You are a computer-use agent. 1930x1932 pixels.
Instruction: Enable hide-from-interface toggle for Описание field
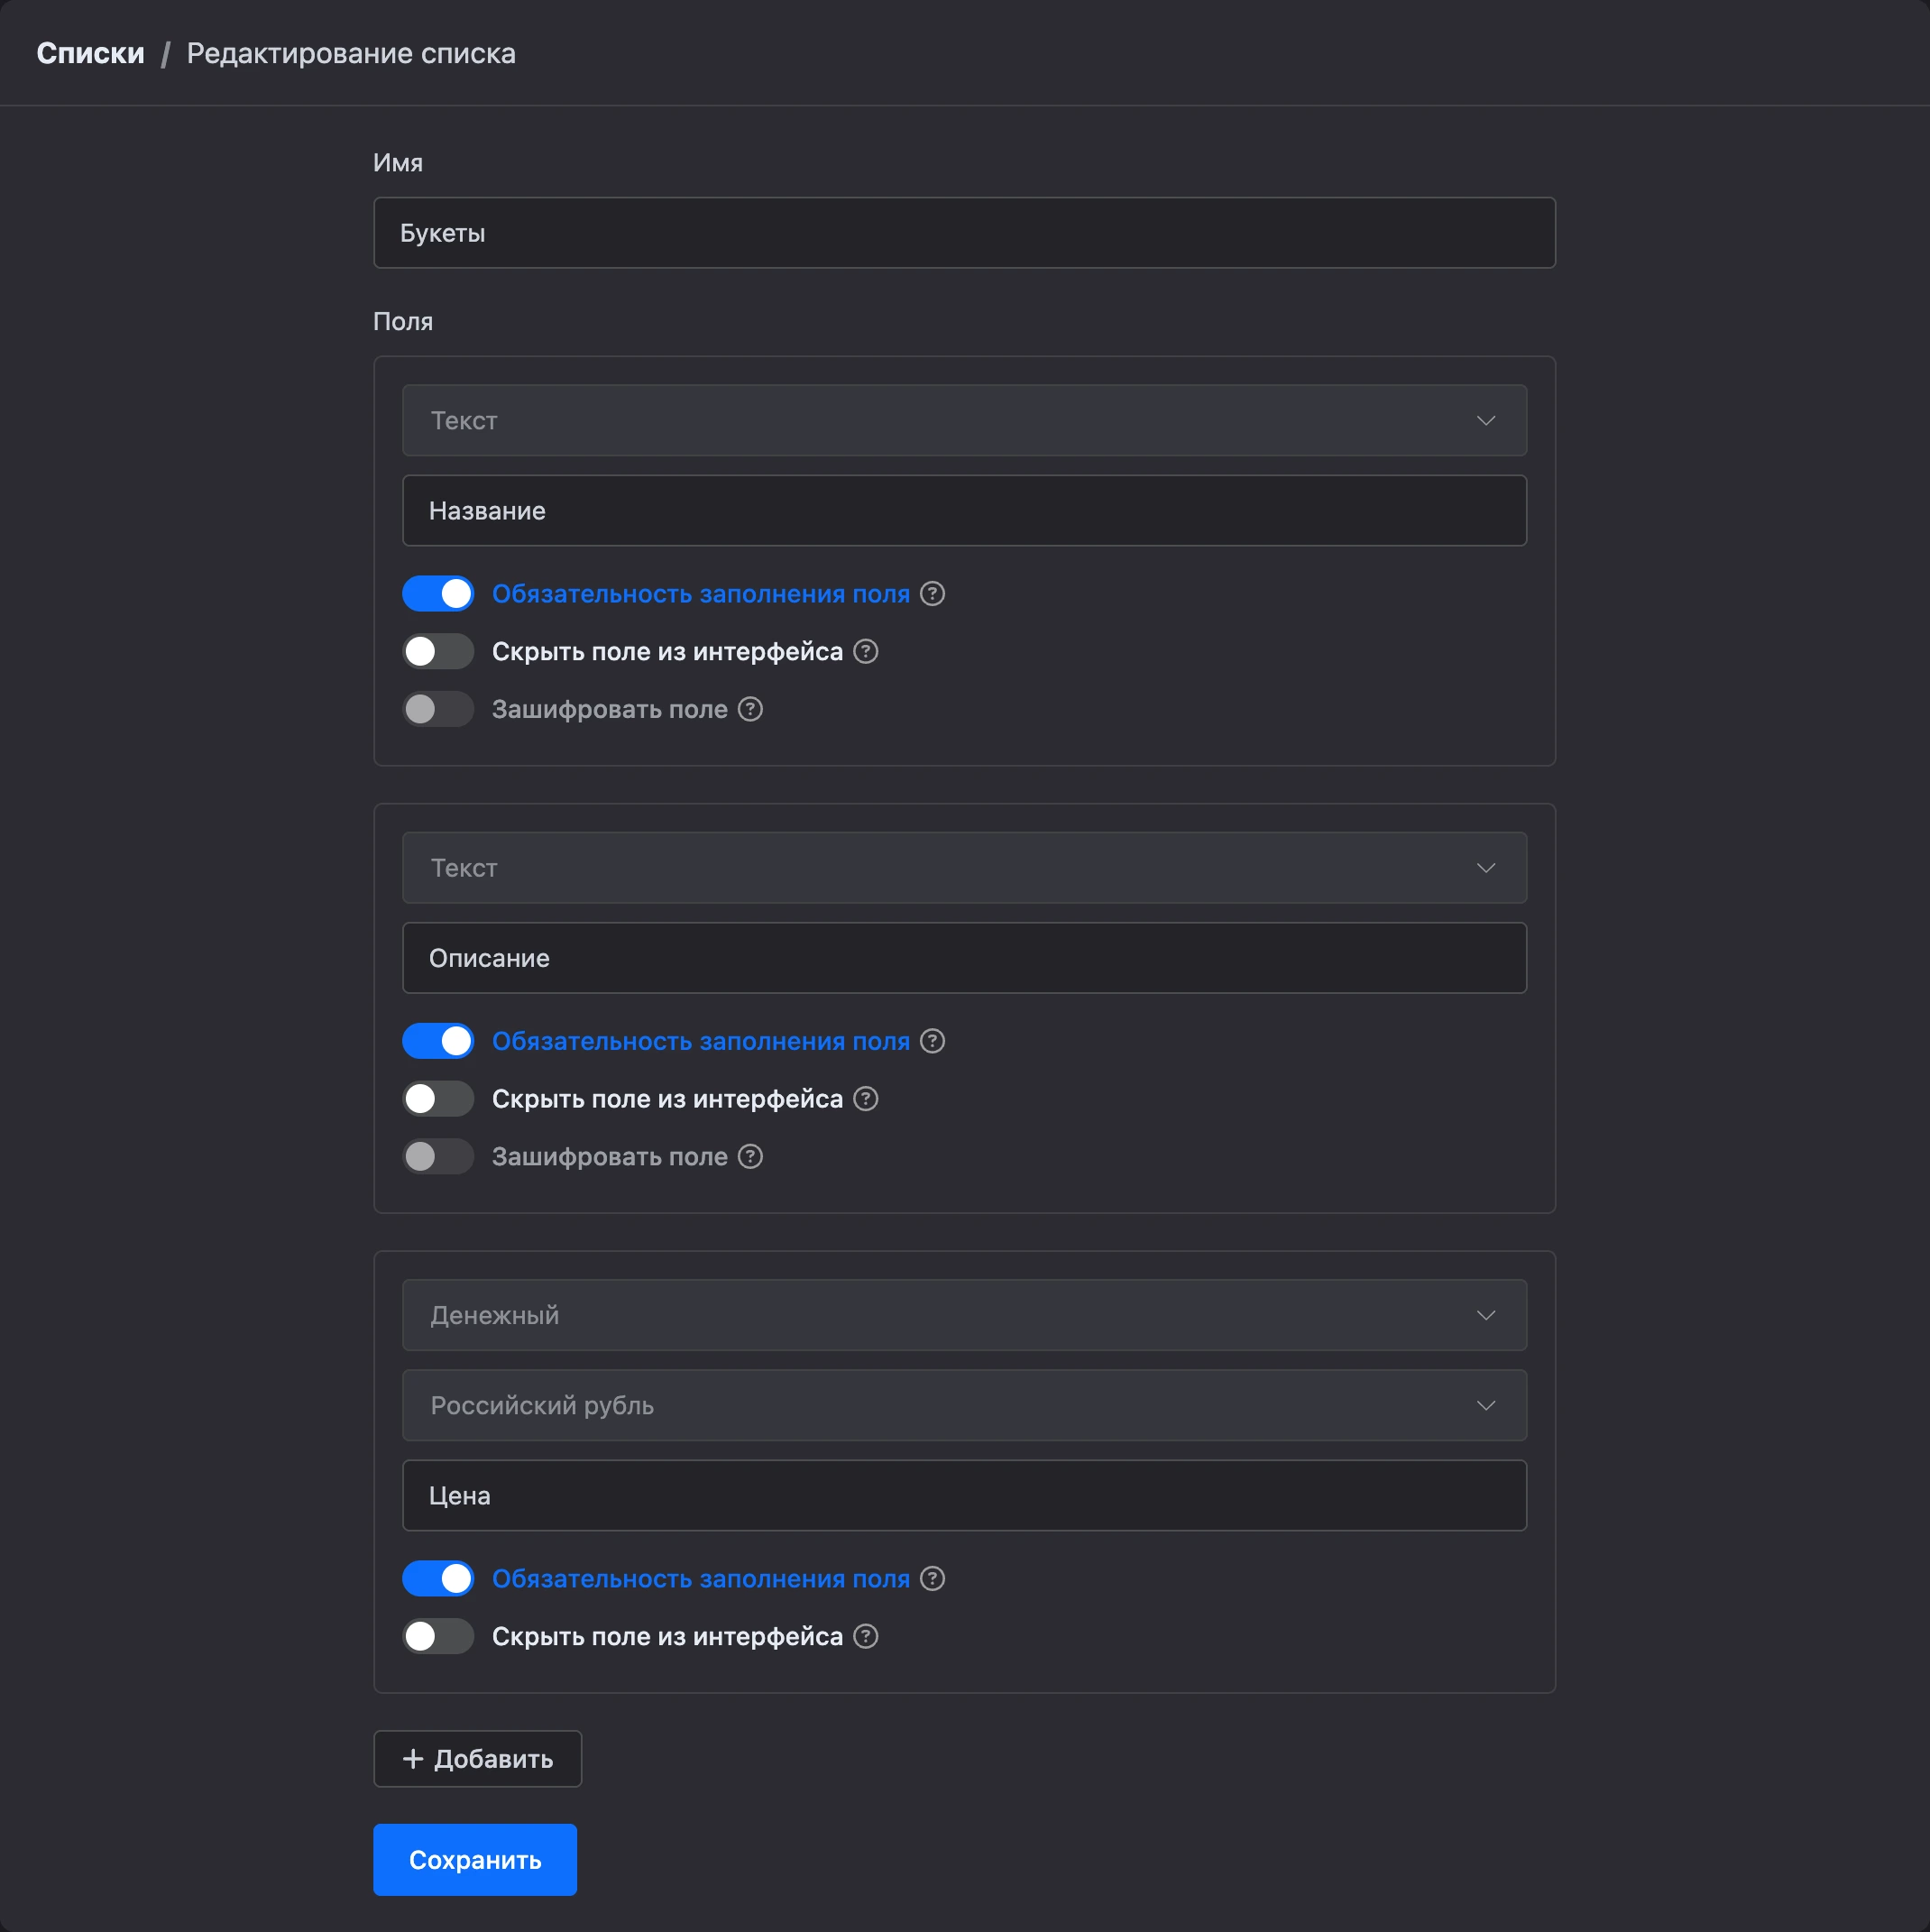[x=438, y=1100]
